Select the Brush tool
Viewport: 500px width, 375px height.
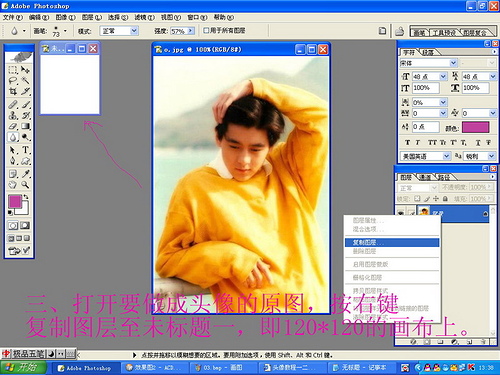click(x=25, y=105)
